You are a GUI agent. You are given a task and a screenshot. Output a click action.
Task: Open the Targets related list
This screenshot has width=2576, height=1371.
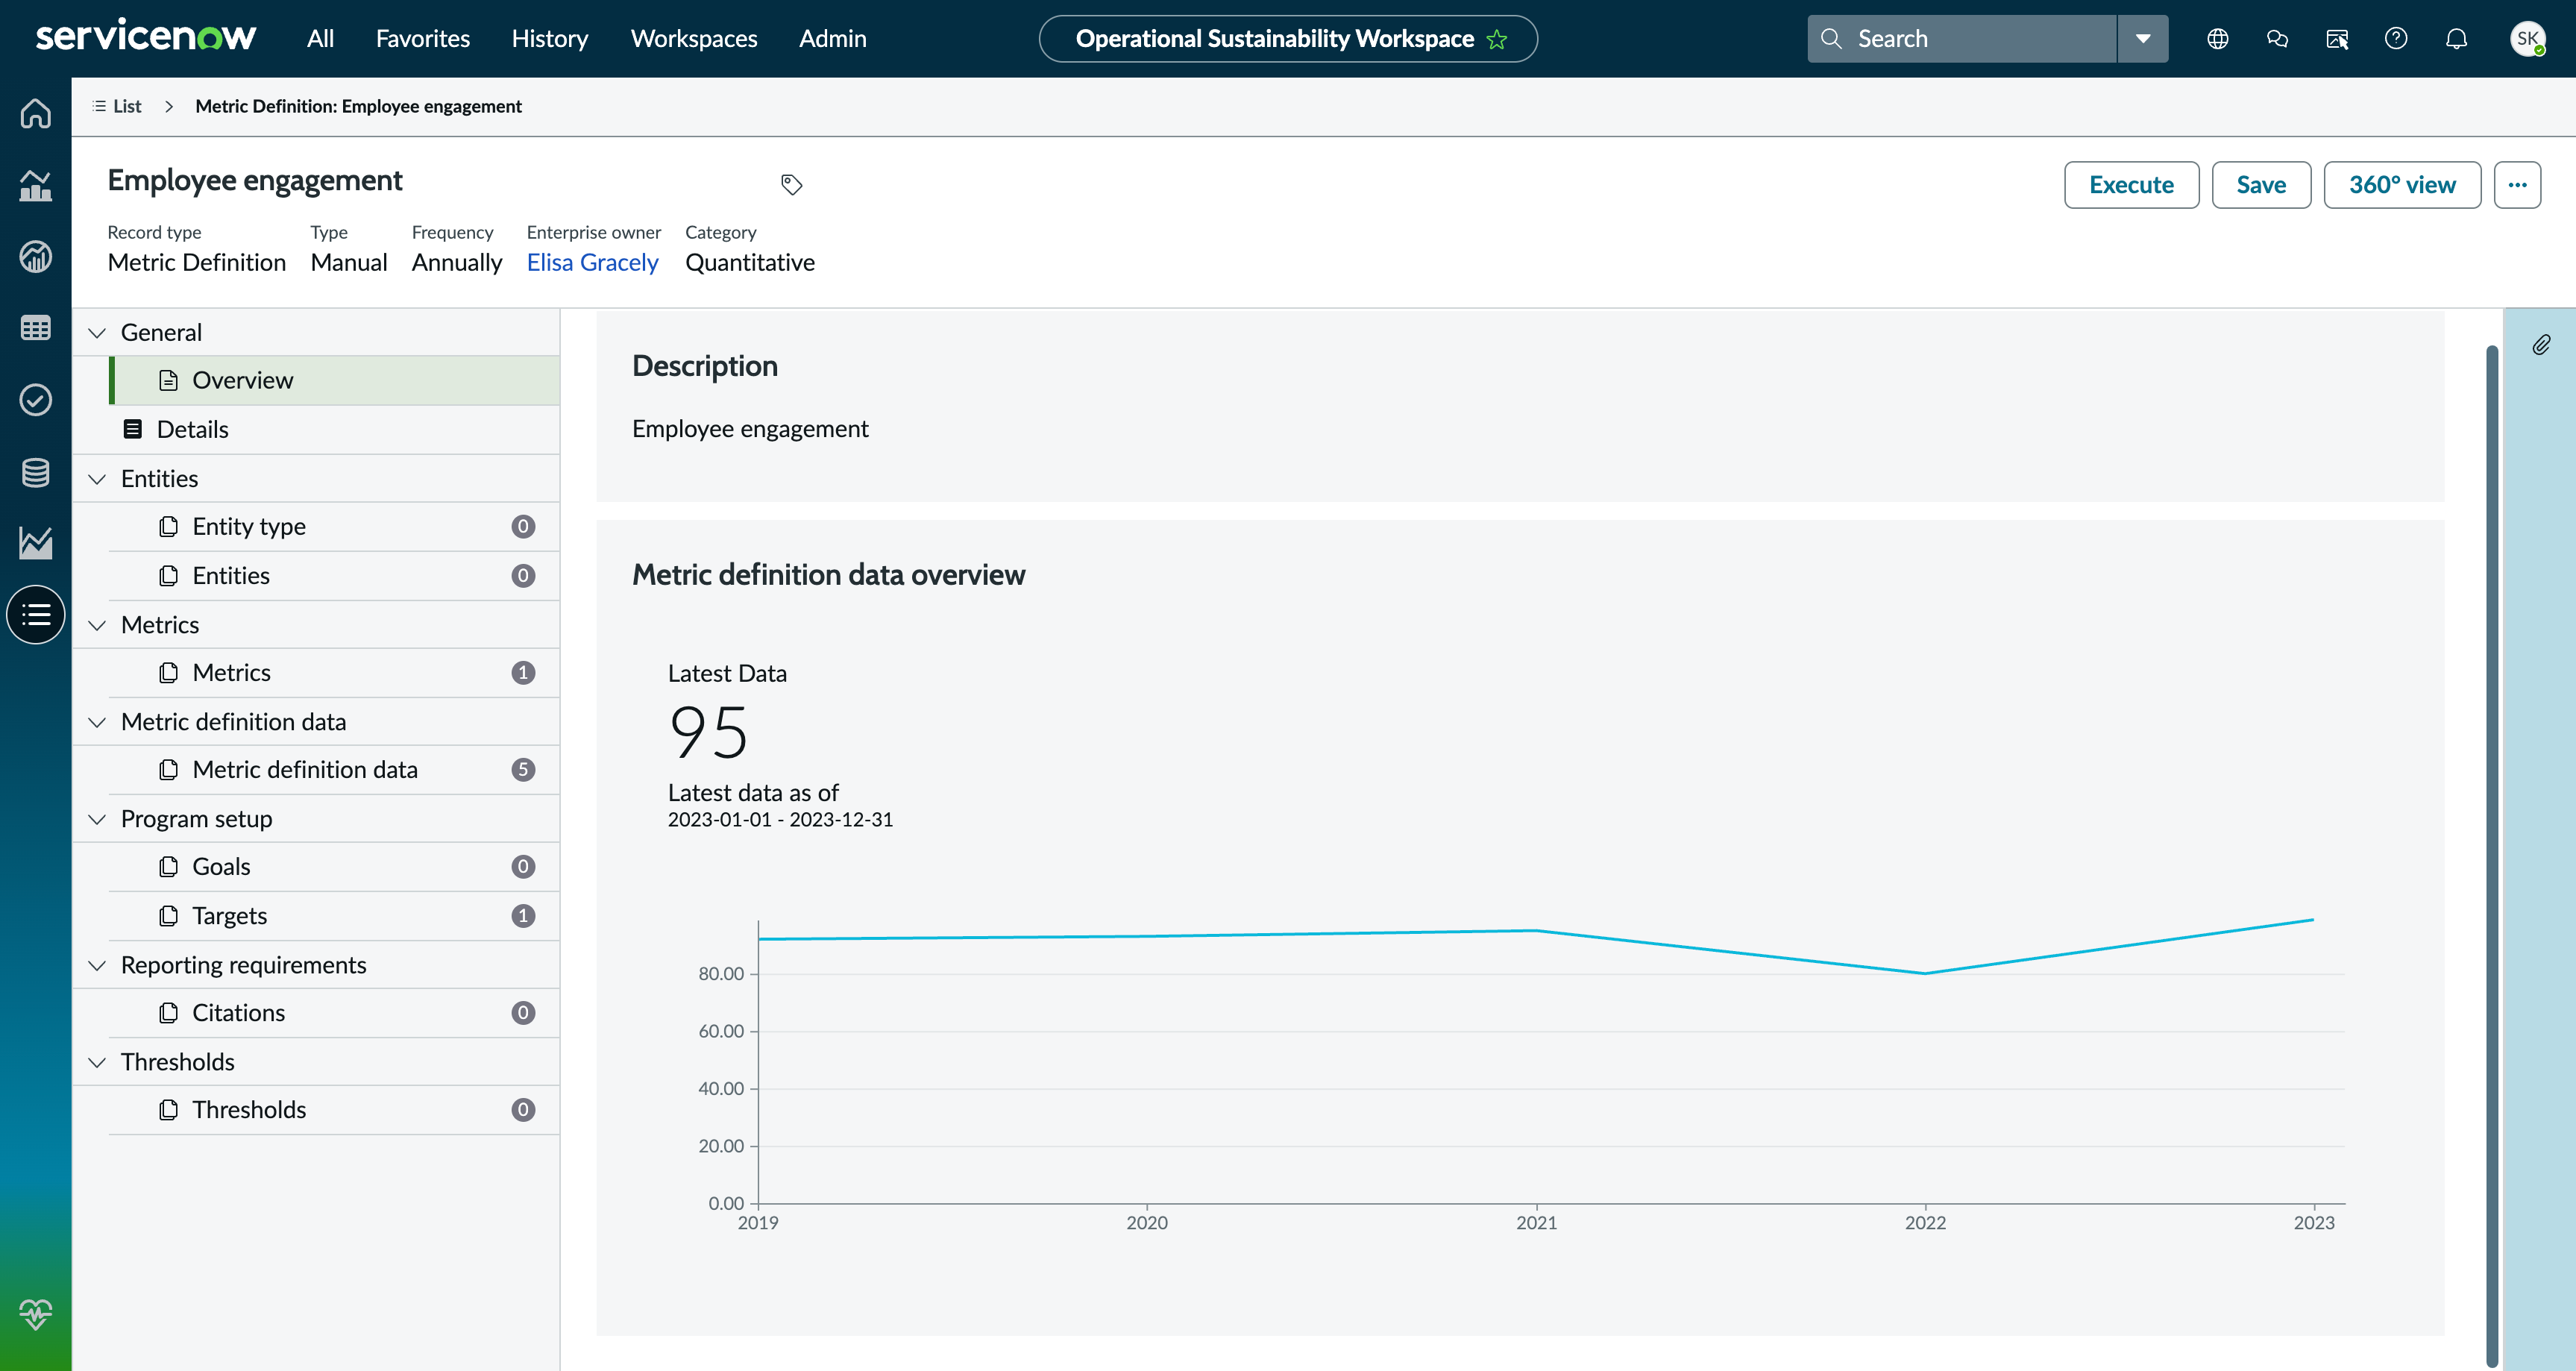click(334, 916)
